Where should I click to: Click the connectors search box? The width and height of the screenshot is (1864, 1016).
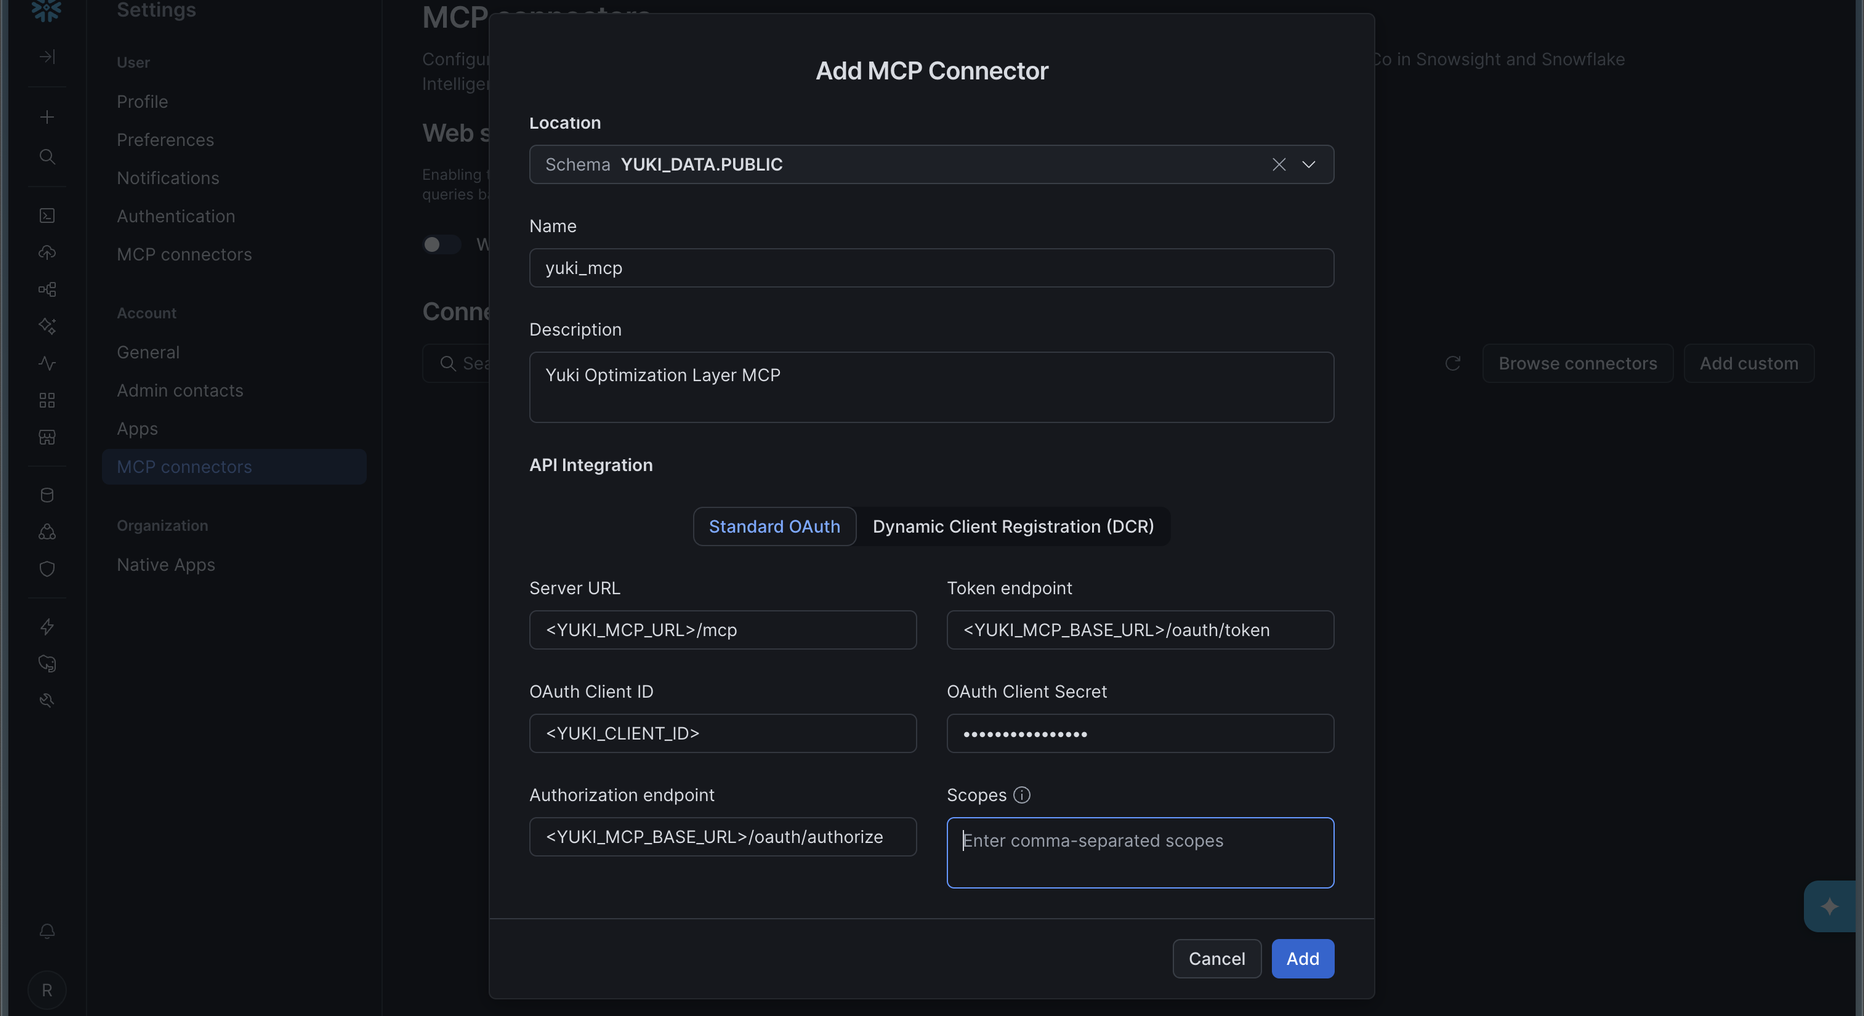click(x=458, y=363)
